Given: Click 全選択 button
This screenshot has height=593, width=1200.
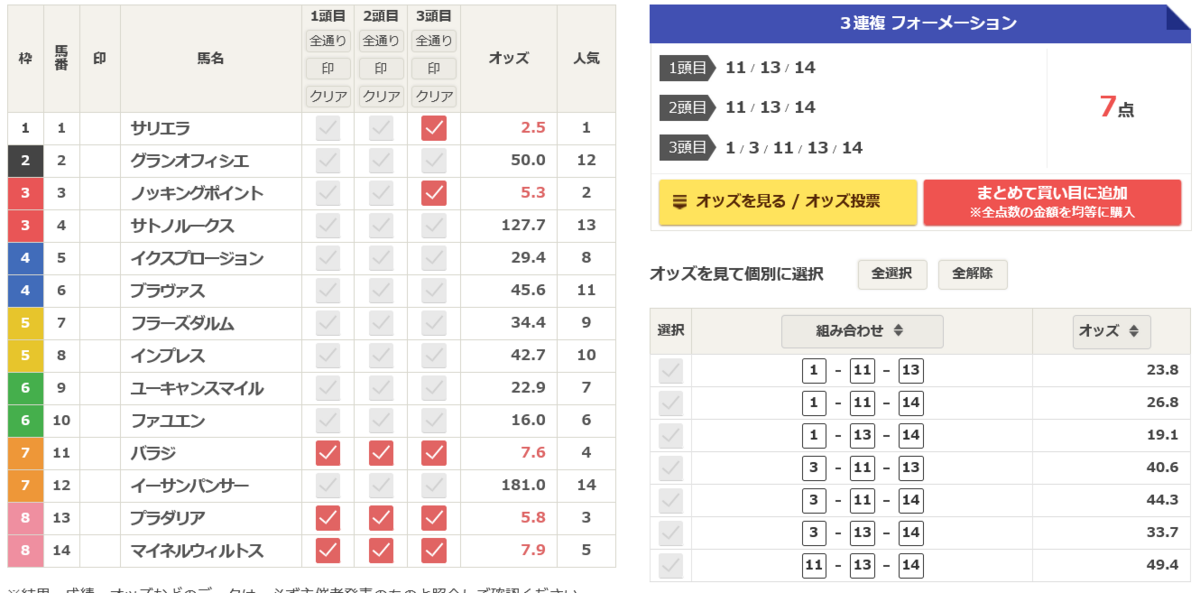Looking at the screenshot, I should point(892,274).
